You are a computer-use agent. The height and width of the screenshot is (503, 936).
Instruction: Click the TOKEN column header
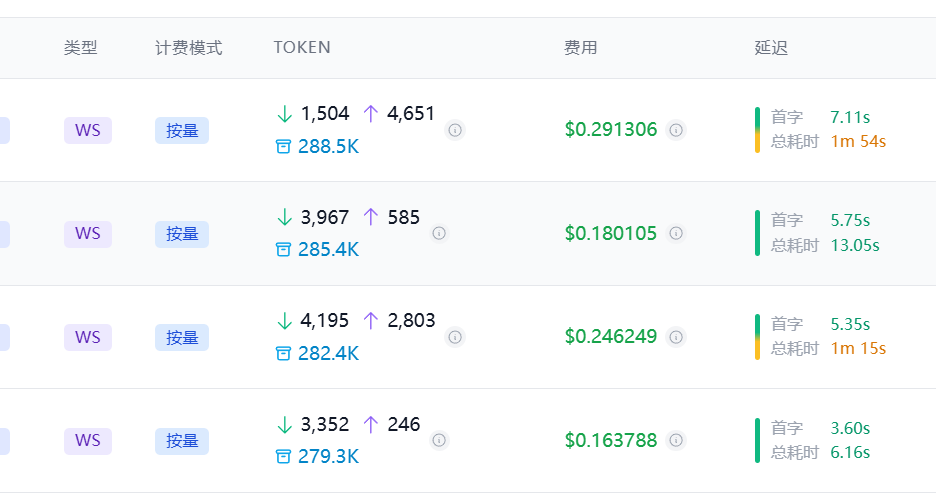tap(302, 47)
